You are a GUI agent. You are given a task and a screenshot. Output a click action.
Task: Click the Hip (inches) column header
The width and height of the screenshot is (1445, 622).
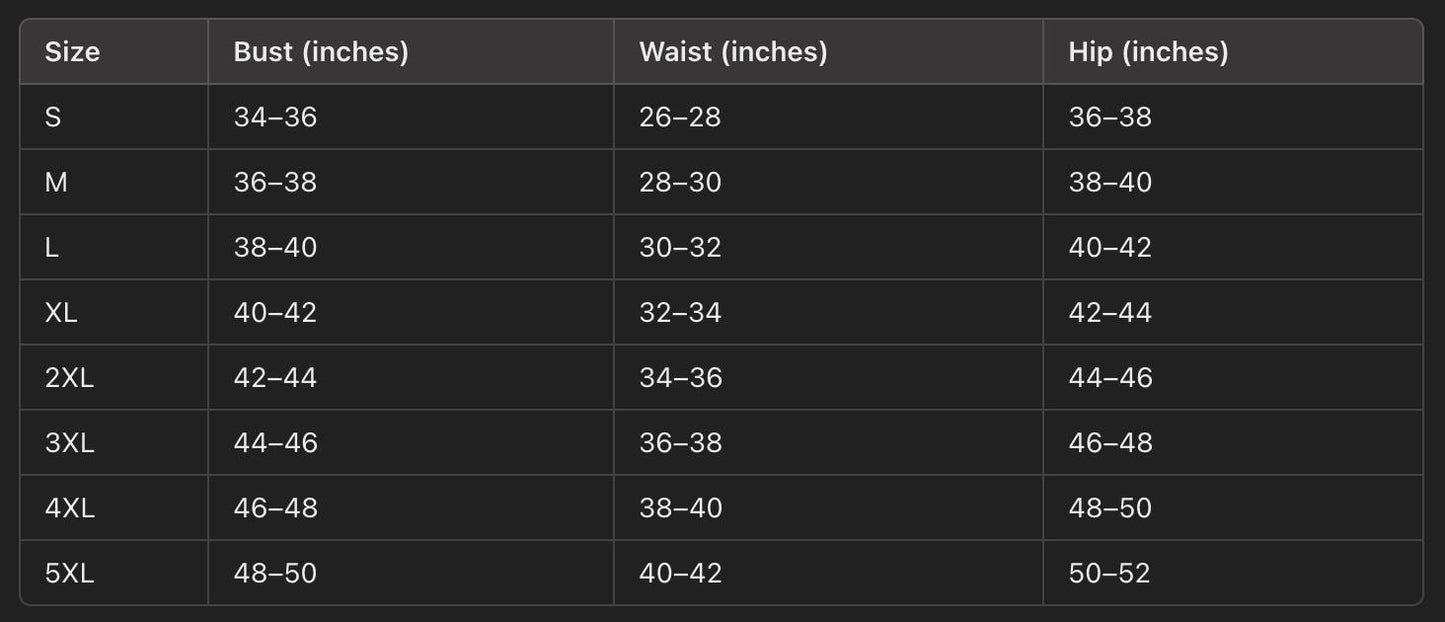[1148, 52]
